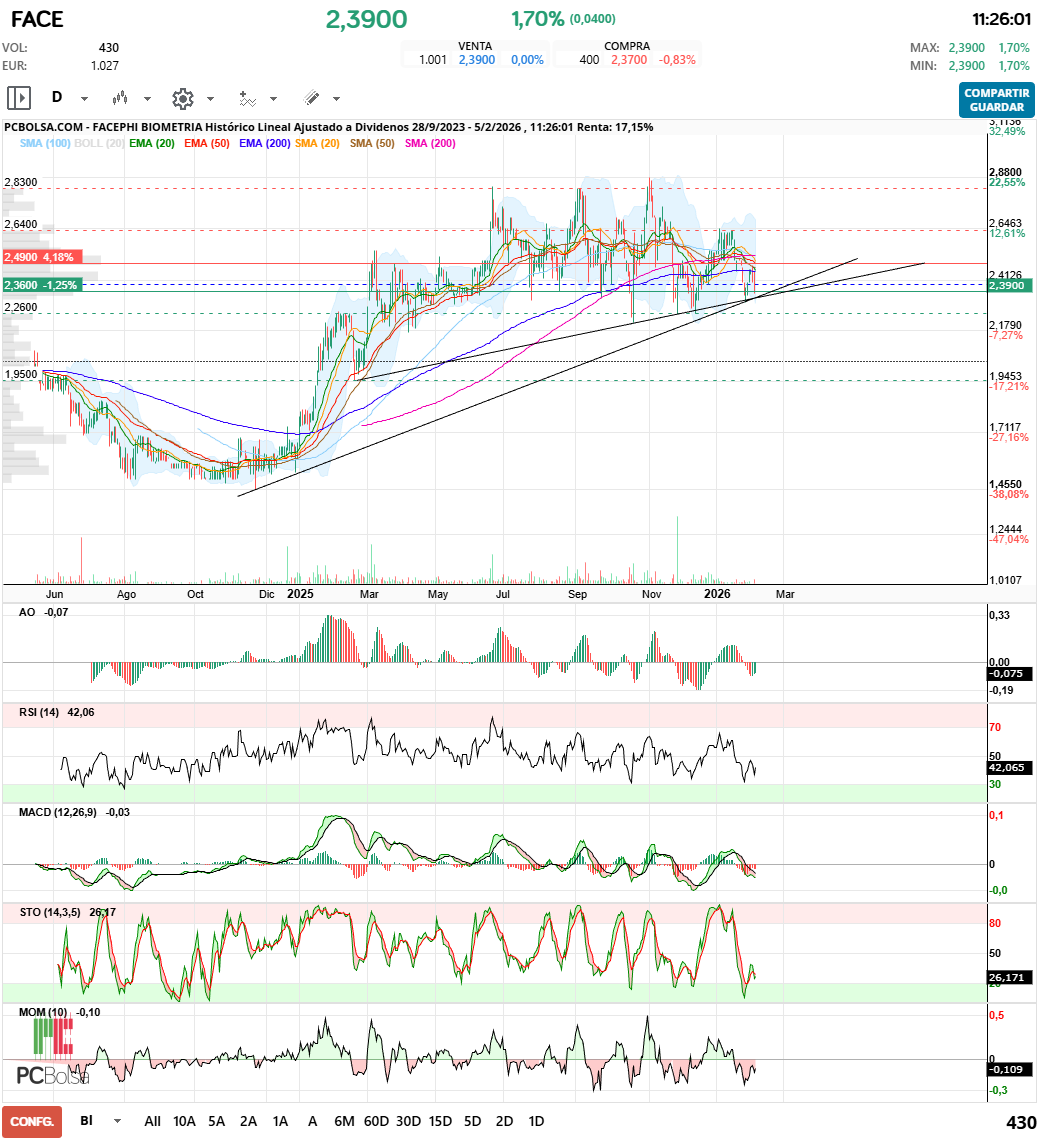Click the add indicator zigzag icon
The height and width of the screenshot is (1143, 1050).
(247, 98)
